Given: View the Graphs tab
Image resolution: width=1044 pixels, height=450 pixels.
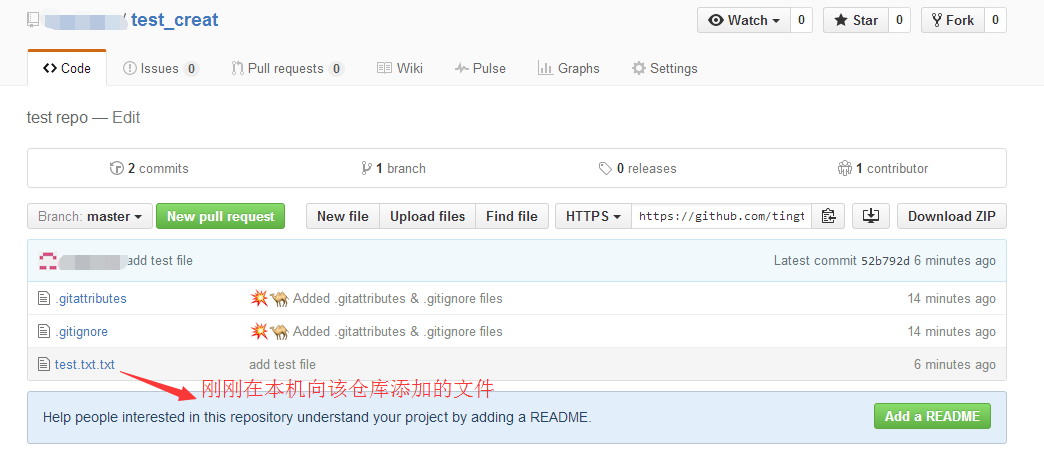Looking at the screenshot, I should pos(569,68).
